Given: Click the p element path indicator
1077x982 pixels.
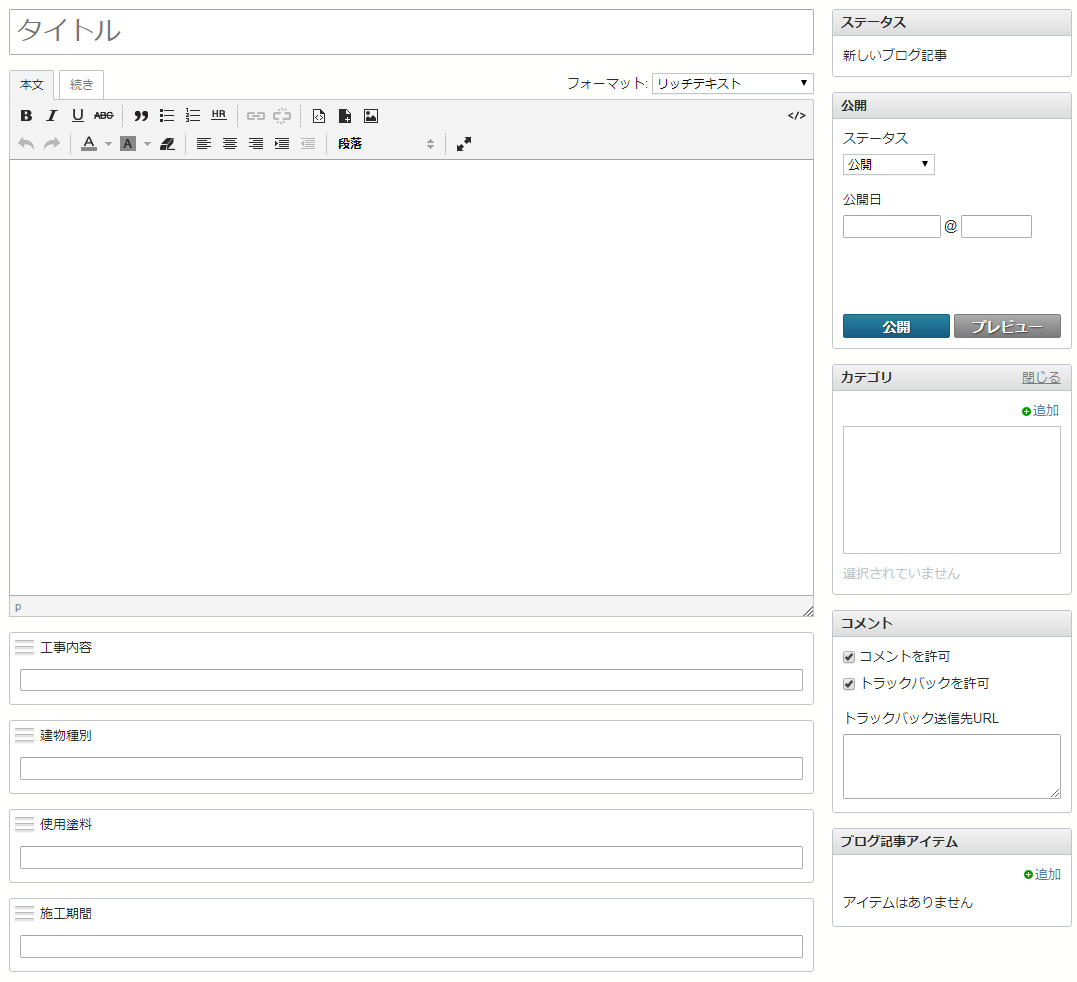Looking at the screenshot, I should (18, 606).
